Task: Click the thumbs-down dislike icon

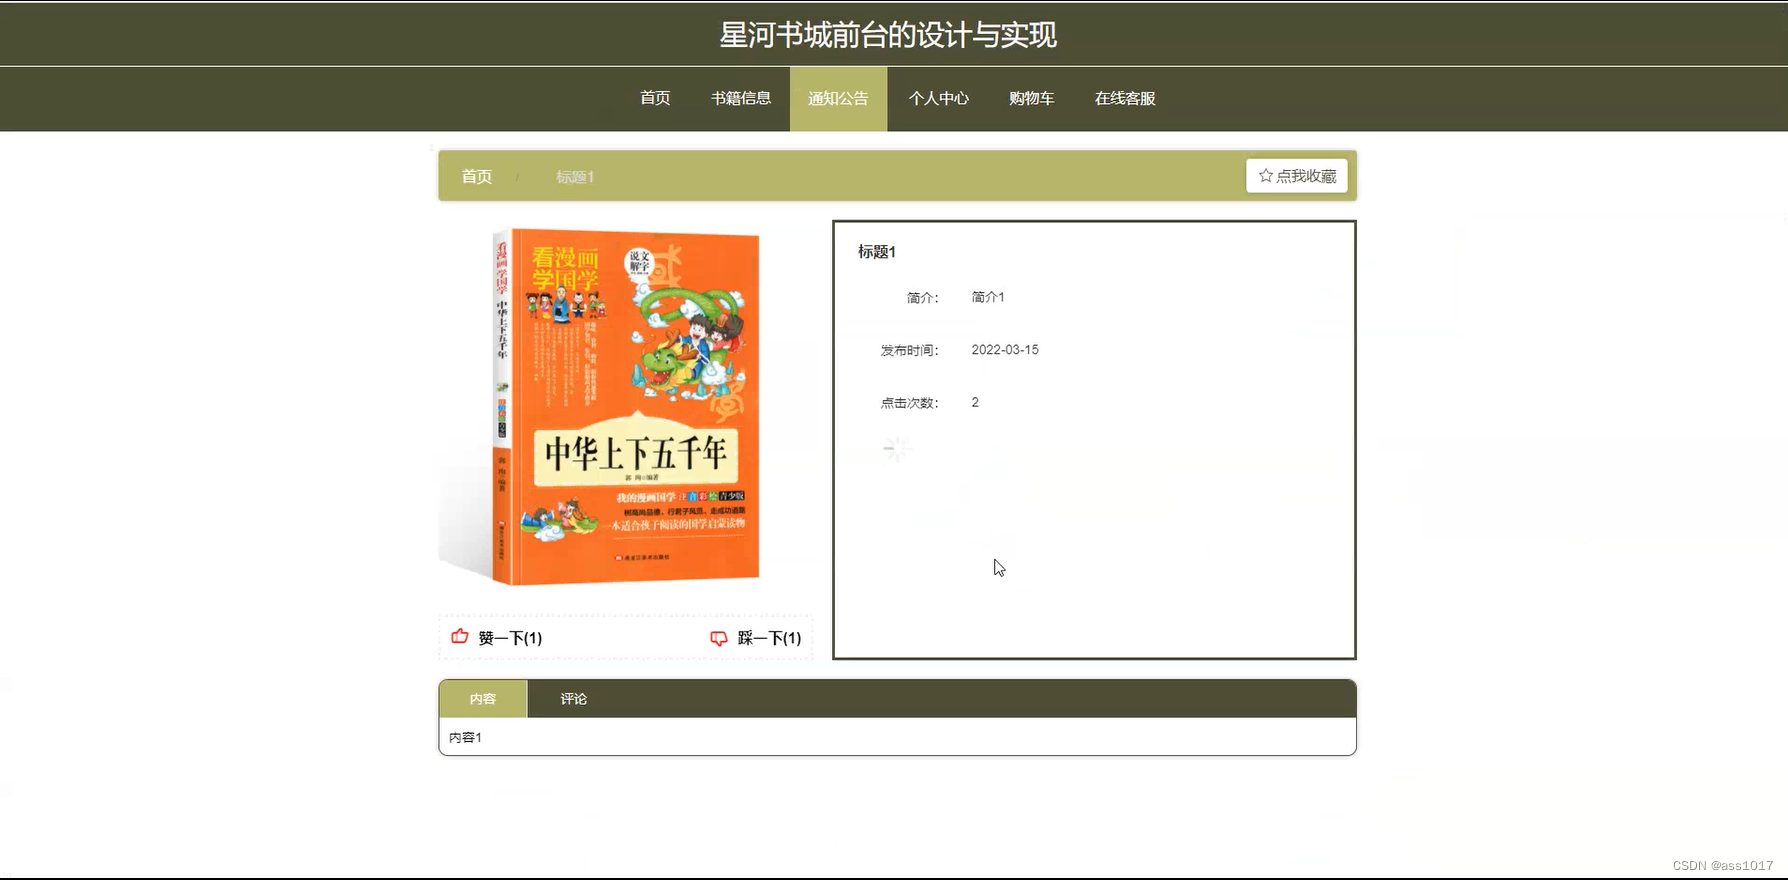Action: pos(718,638)
